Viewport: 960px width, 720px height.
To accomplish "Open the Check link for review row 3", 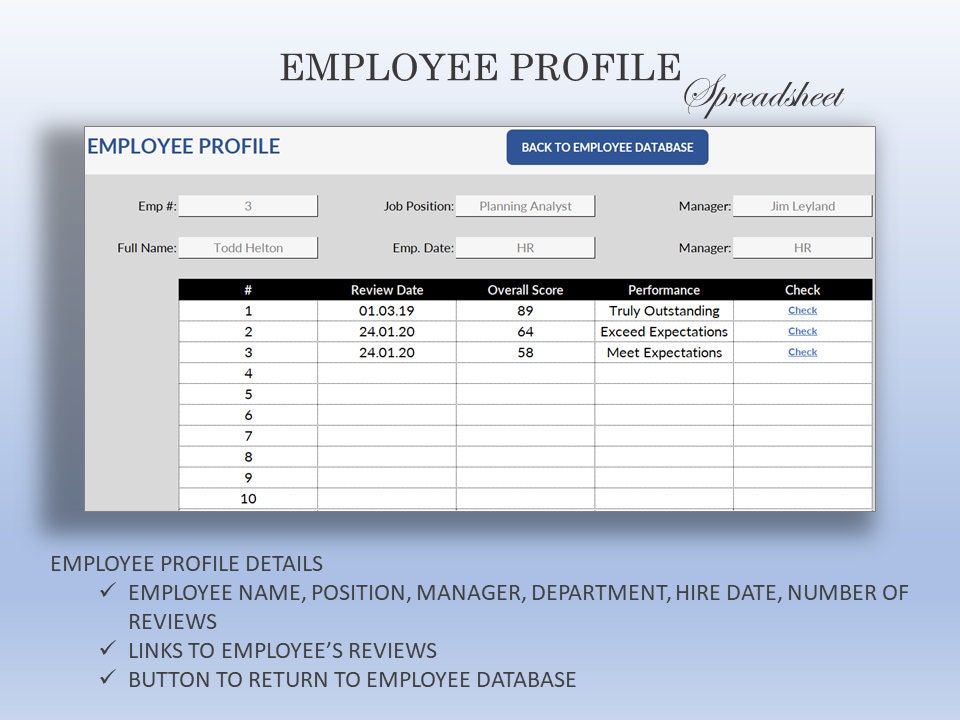I will (802, 352).
